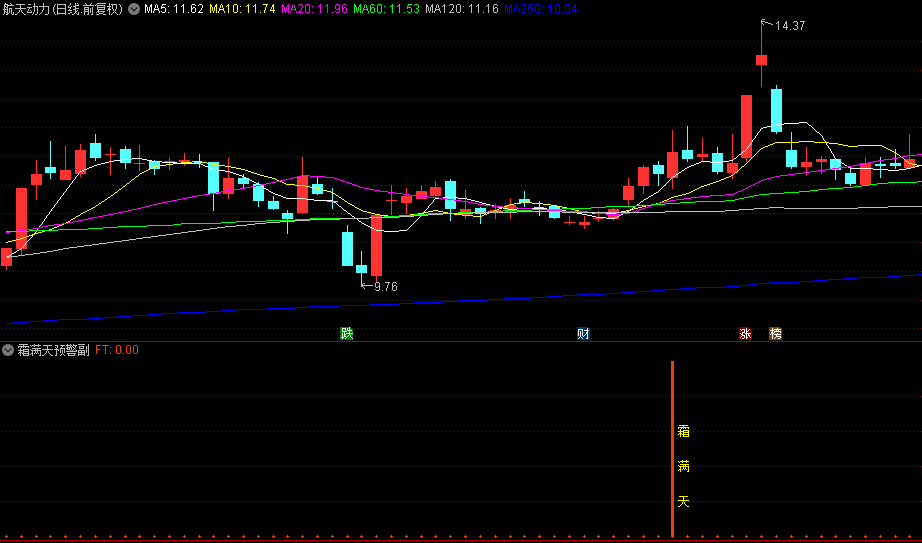Click the green MA60 legend value
922x543 pixels.
387,9
